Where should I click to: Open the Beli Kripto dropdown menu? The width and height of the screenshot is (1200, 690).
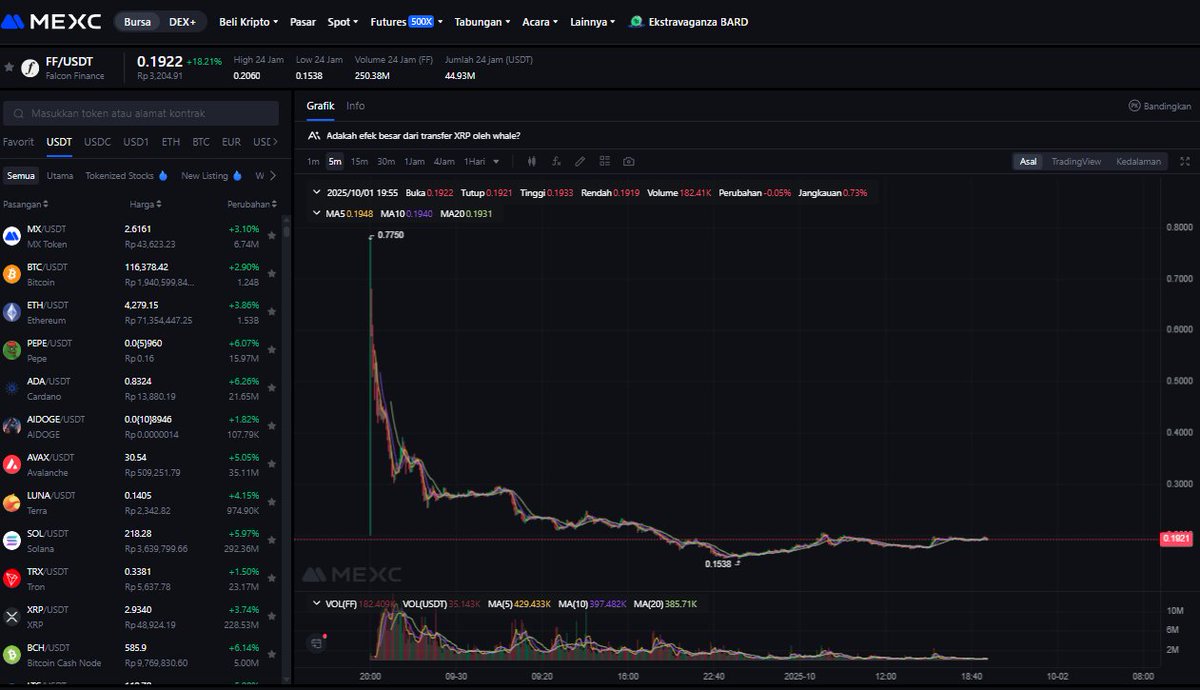250,21
